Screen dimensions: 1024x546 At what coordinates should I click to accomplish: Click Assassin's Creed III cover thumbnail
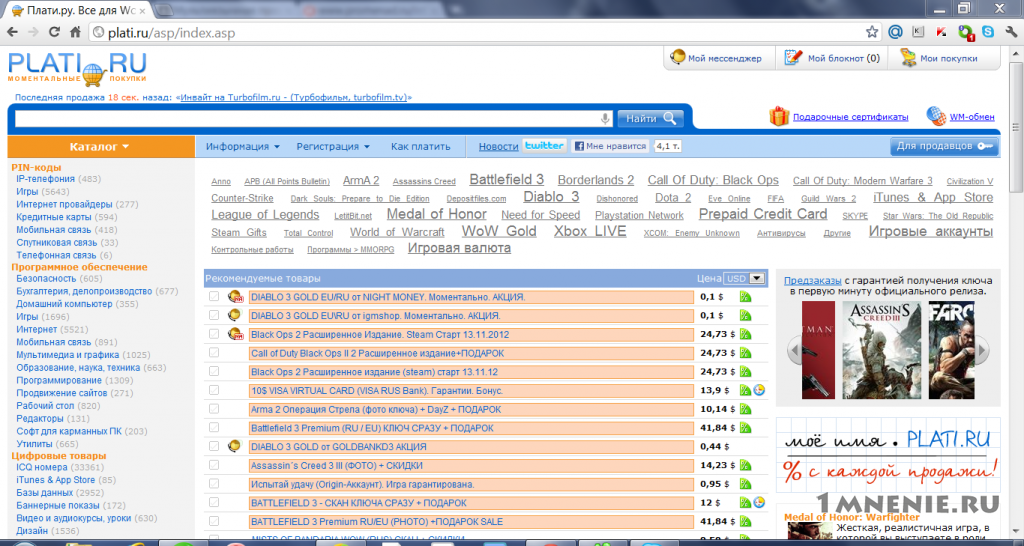[881, 350]
